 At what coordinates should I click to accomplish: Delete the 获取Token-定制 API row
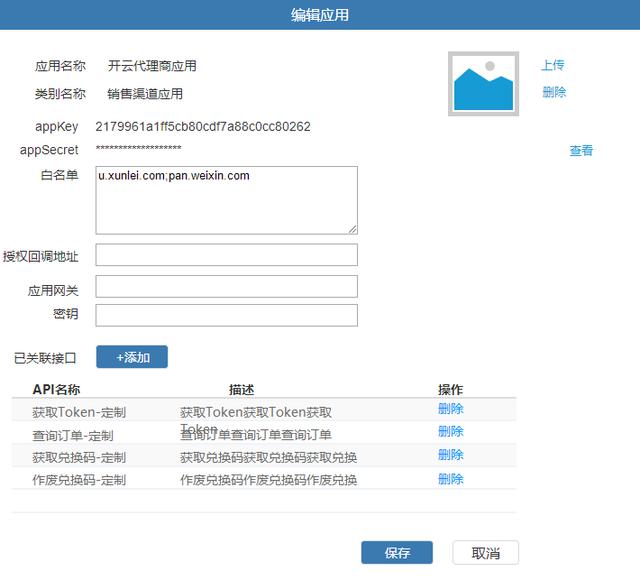coord(451,409)
